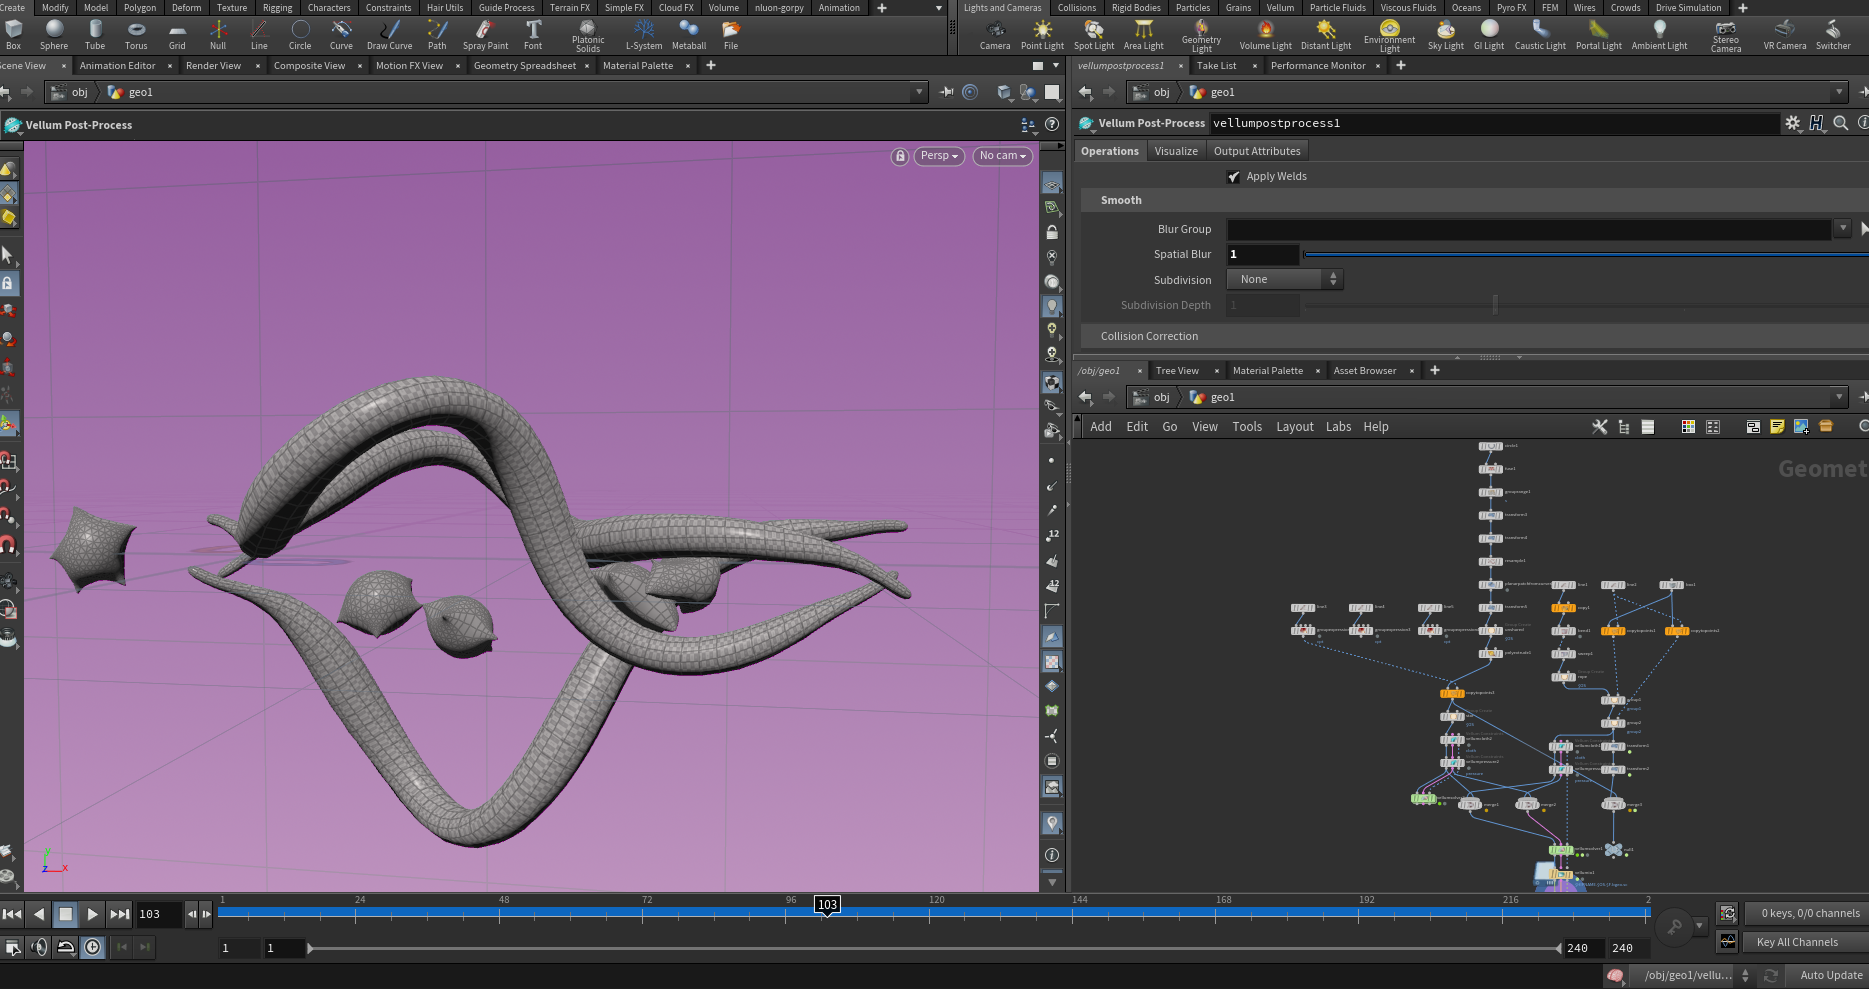Open the Labs menu in network editor
1869x989 pixels.
click(1338, 427)
